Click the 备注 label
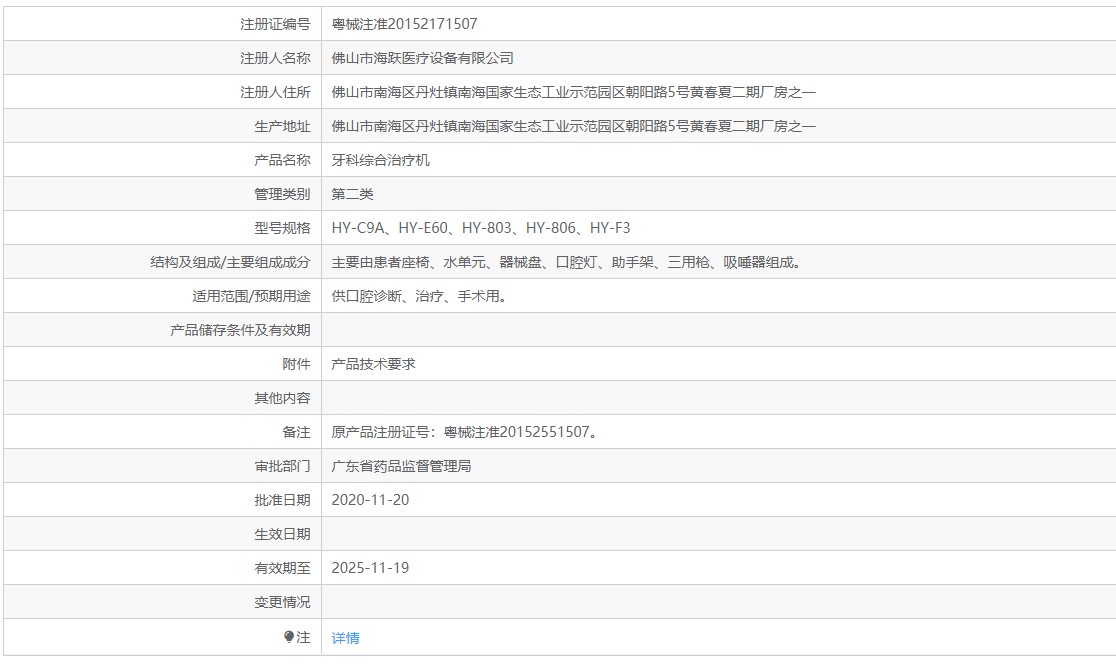 point(297,432)
